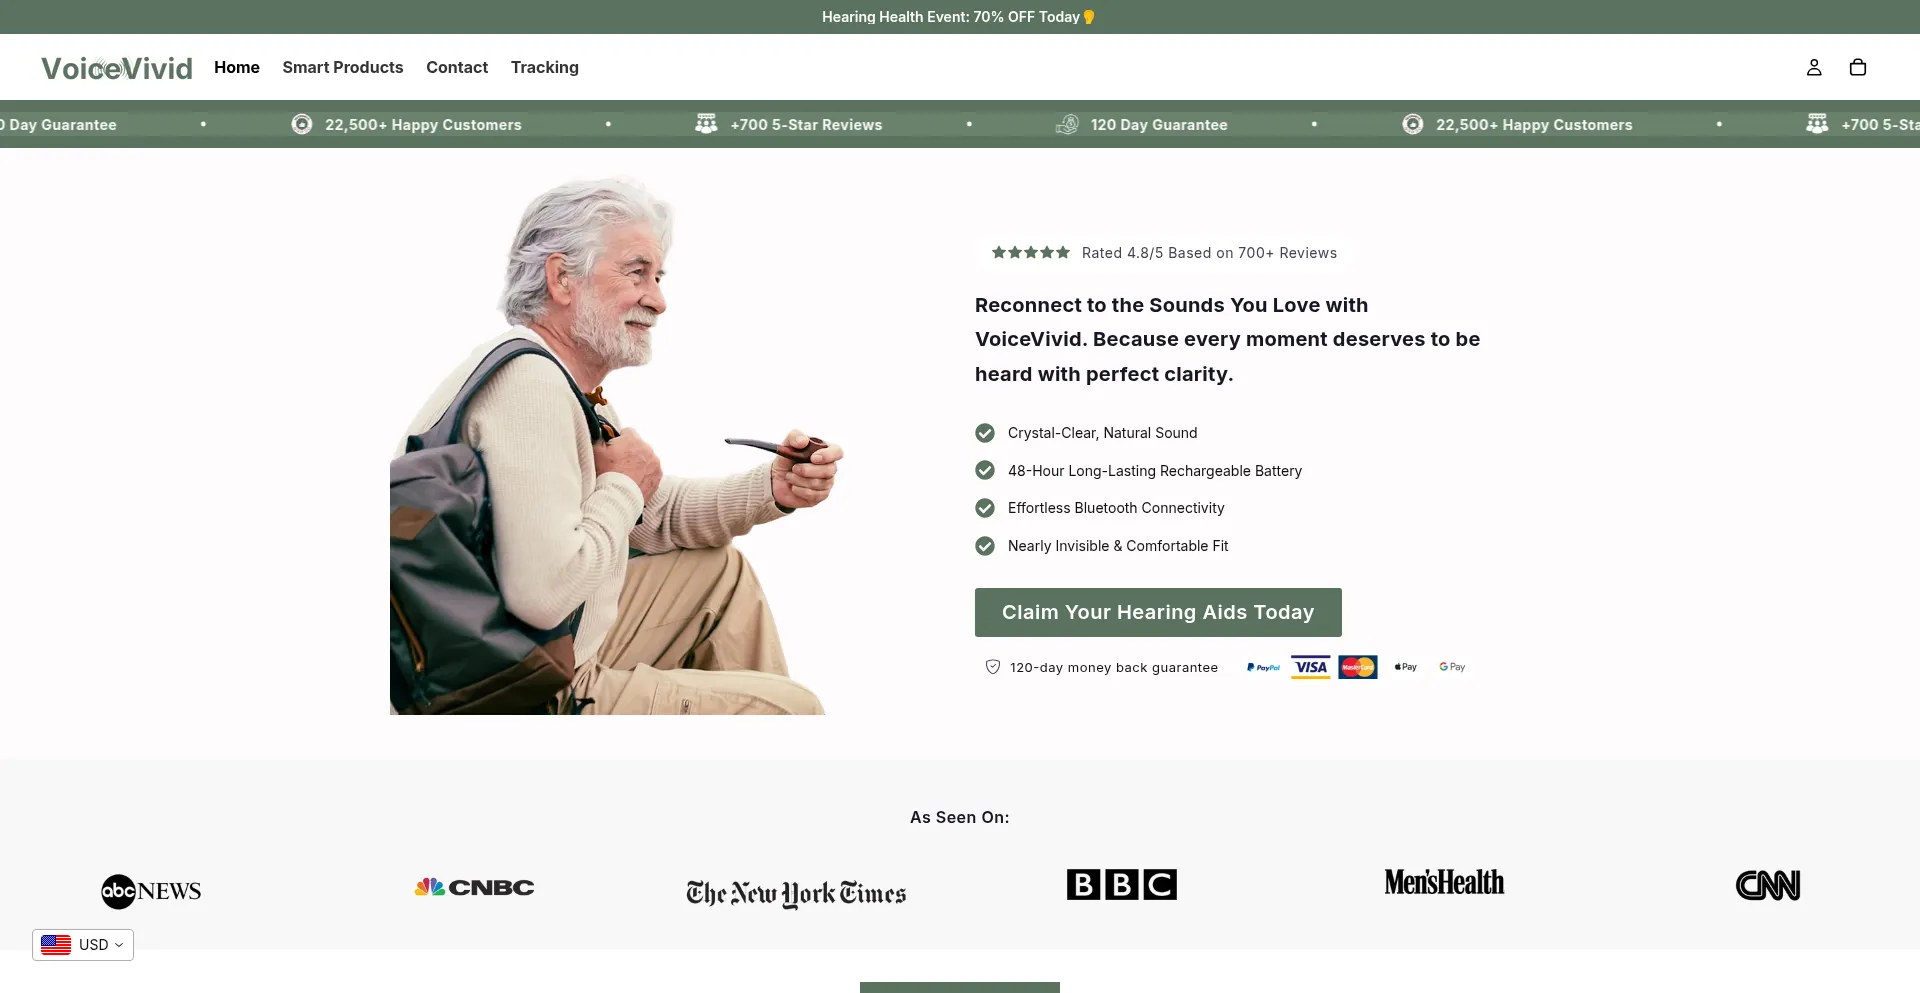Click the CNBC logo
1920x993 pixels.
475,887
